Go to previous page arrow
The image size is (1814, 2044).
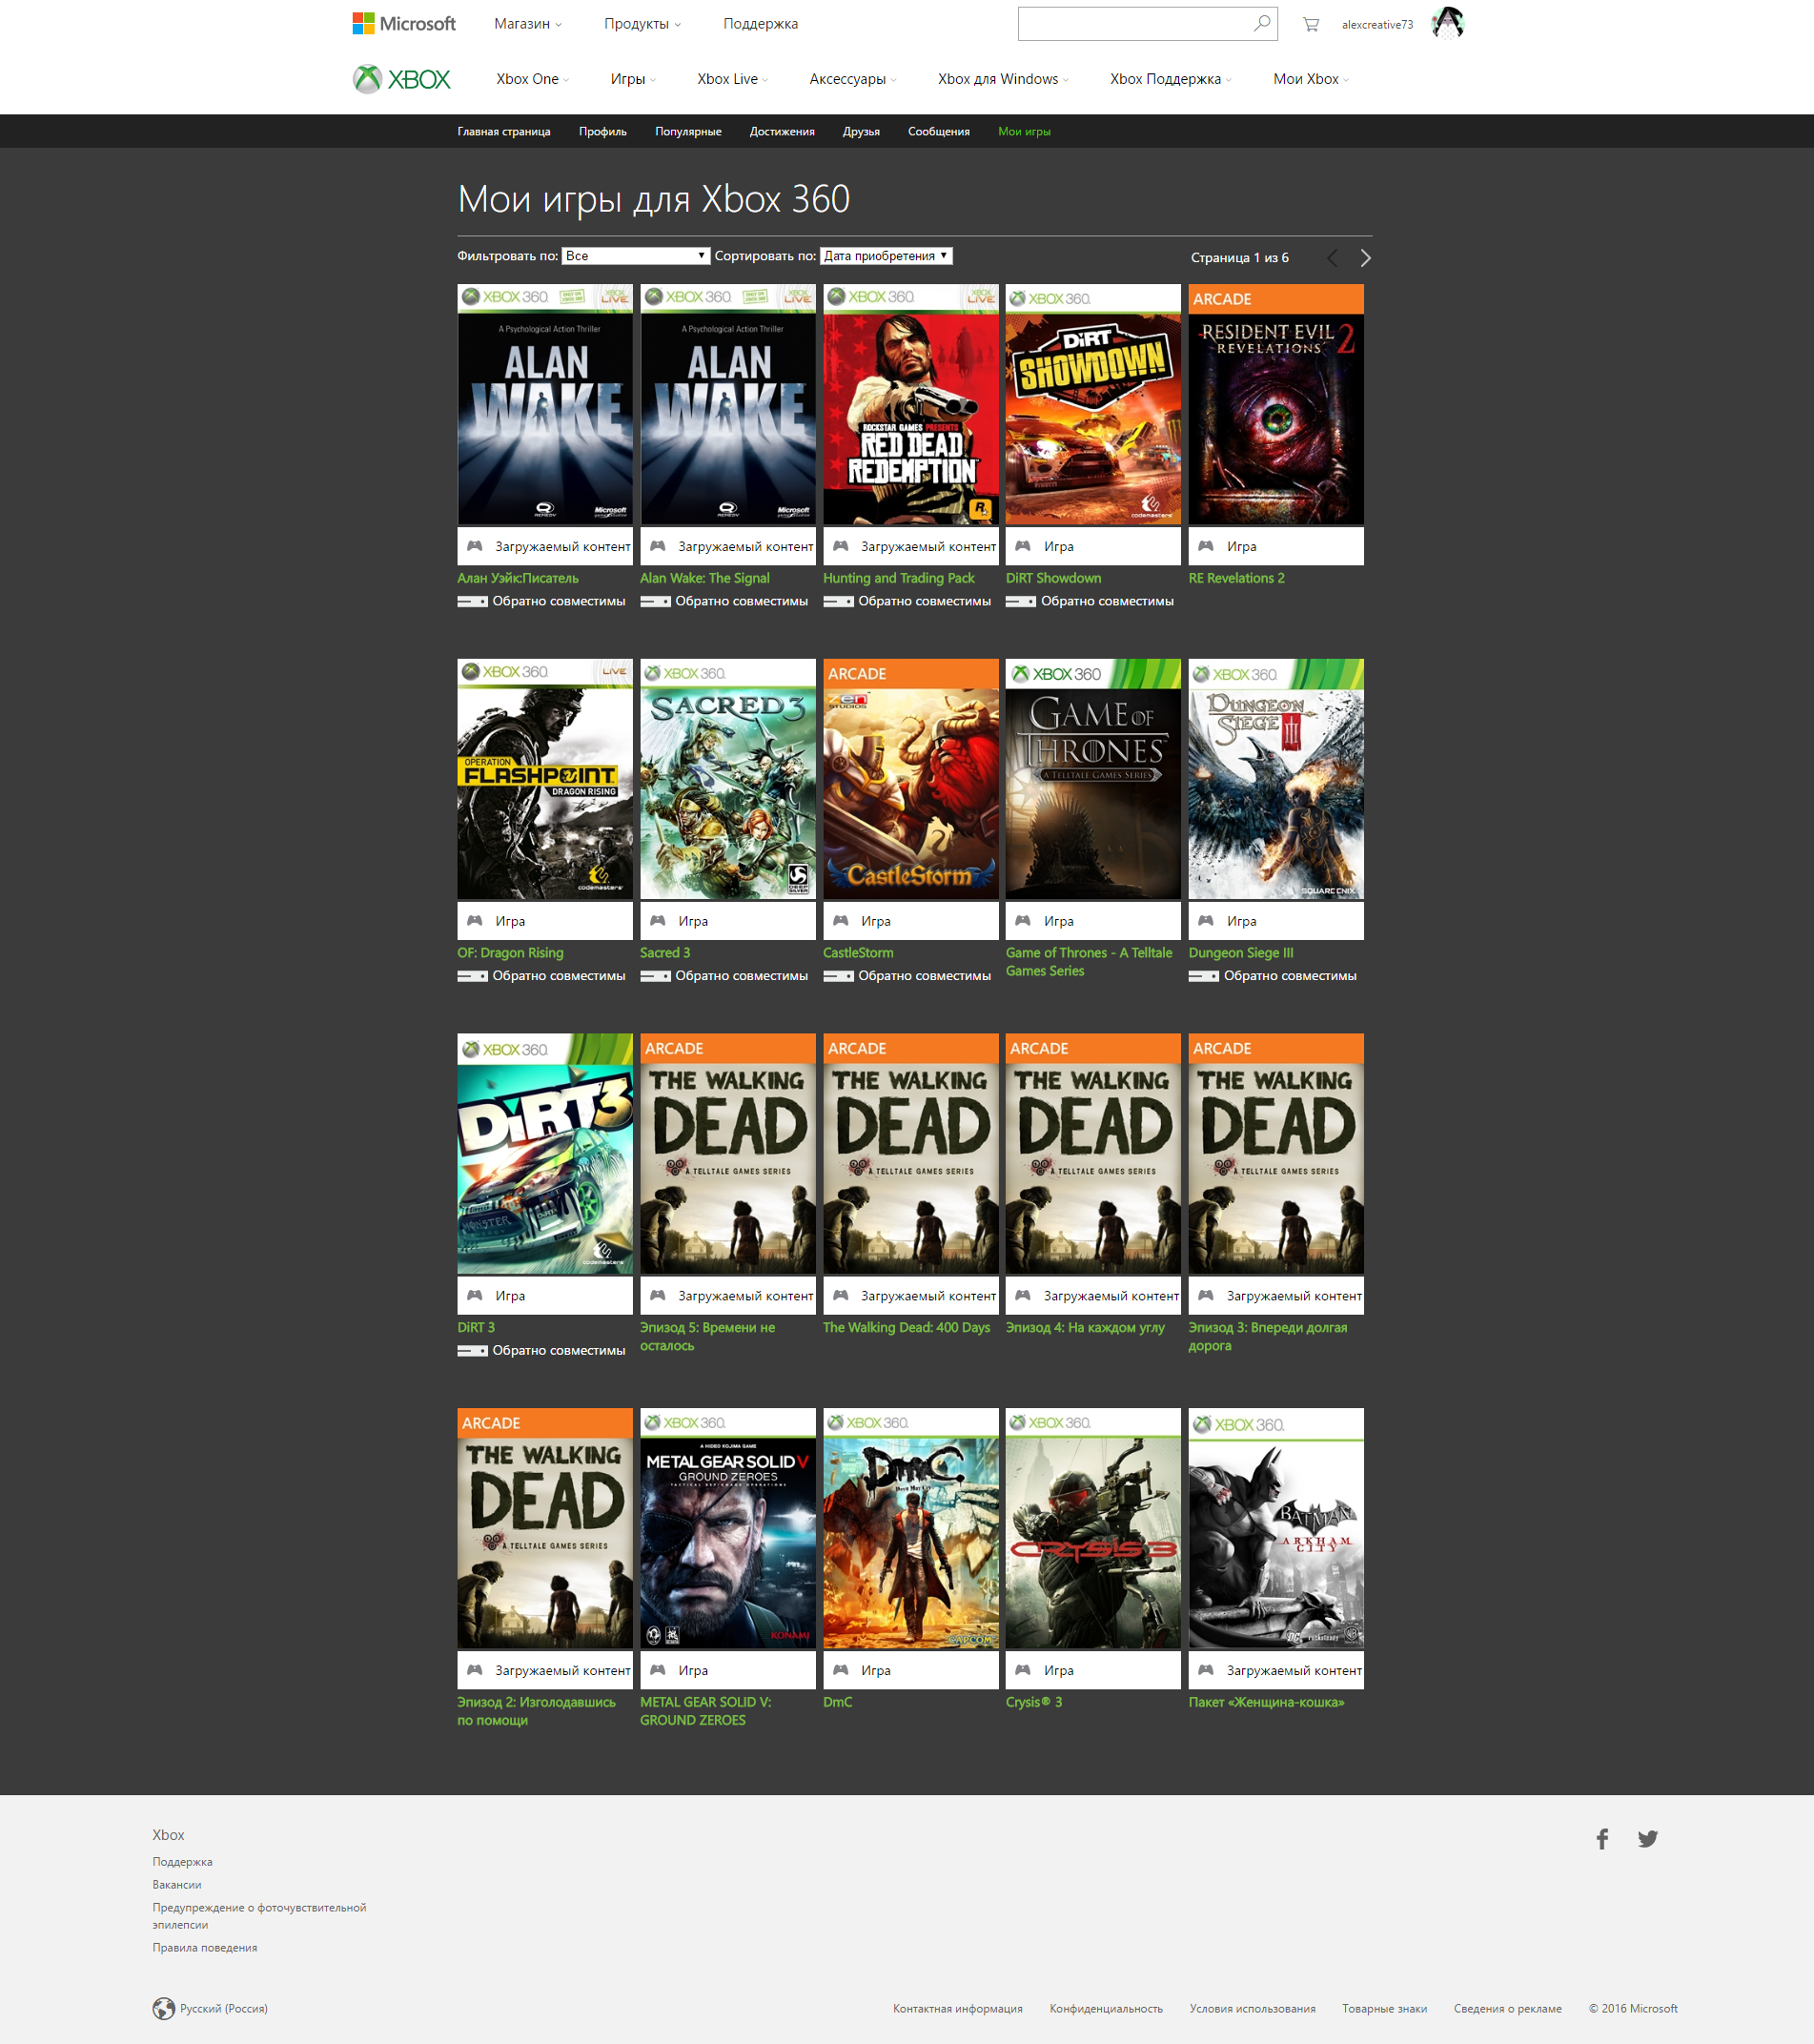tap(1332, 258)
